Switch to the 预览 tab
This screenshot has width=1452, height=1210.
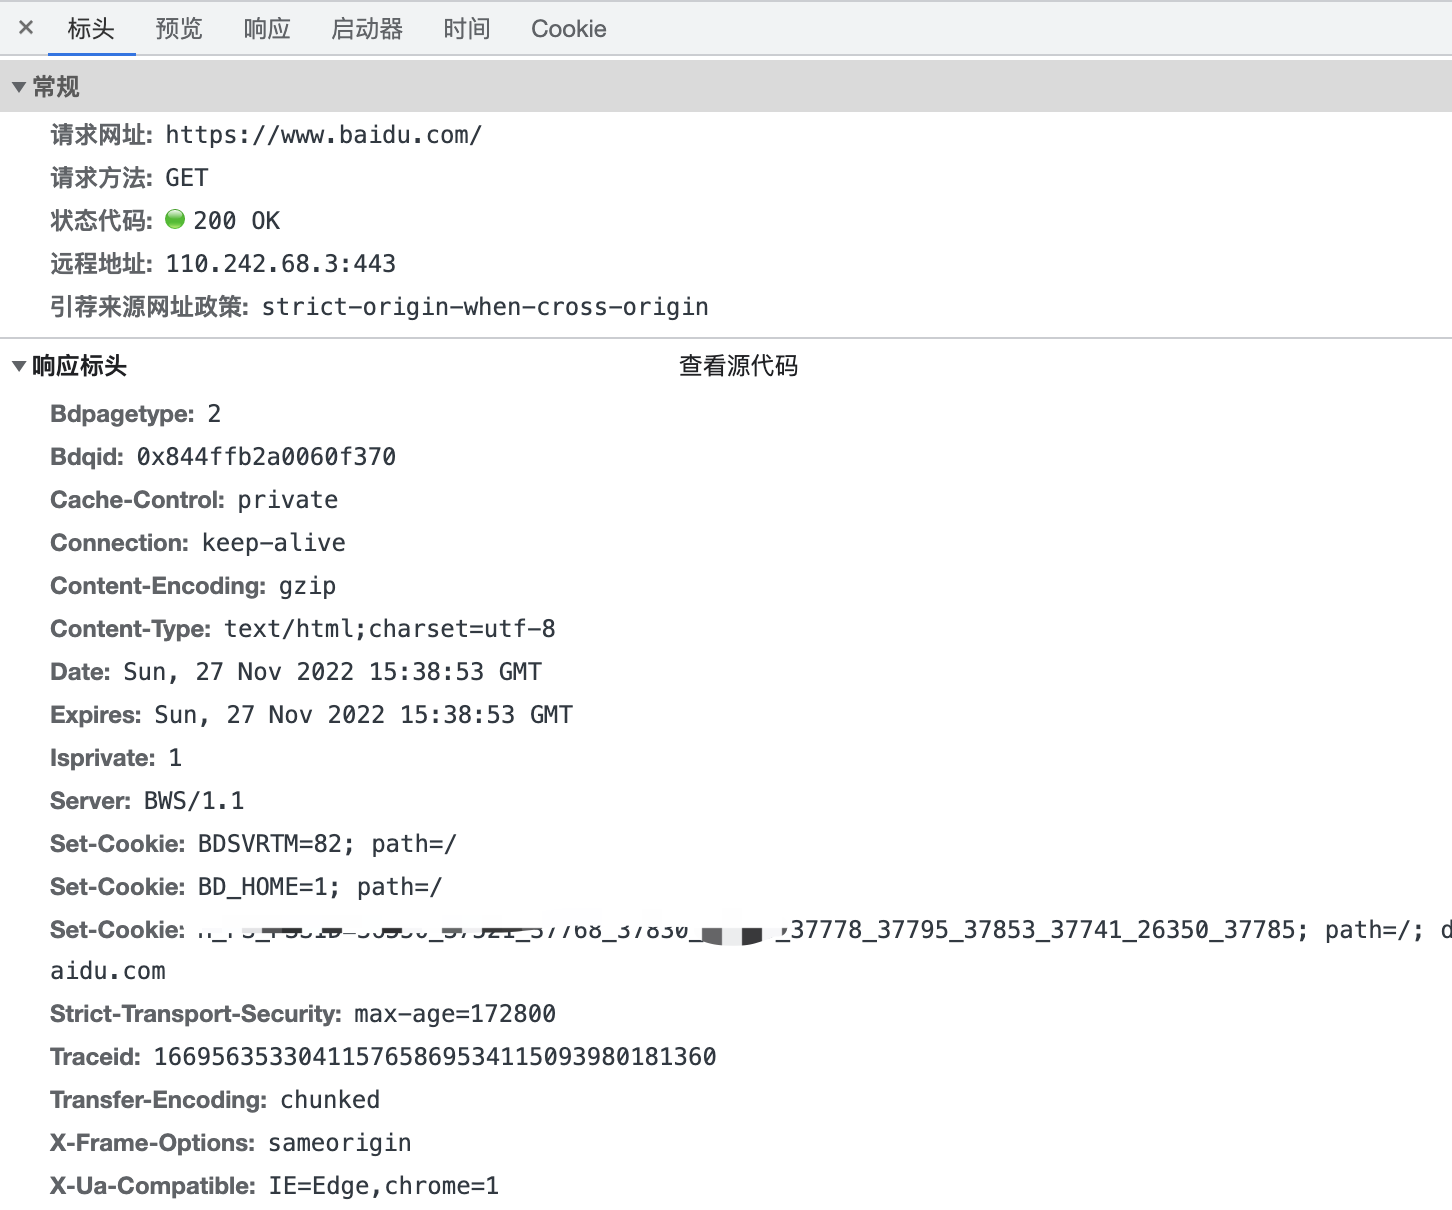(179, 29)
